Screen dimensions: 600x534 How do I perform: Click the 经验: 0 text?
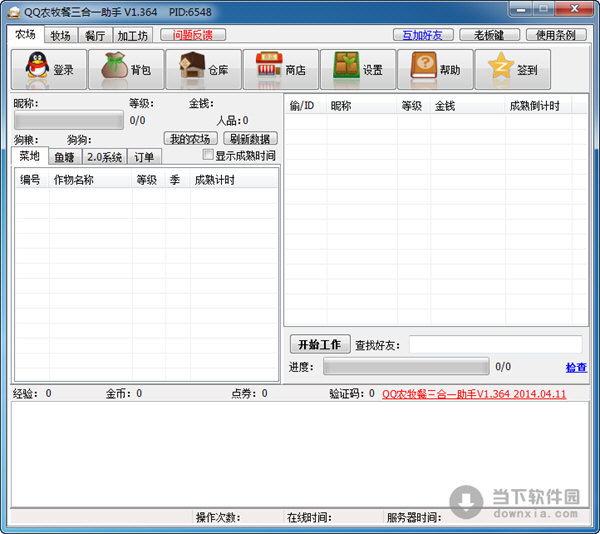click(32, 393)
